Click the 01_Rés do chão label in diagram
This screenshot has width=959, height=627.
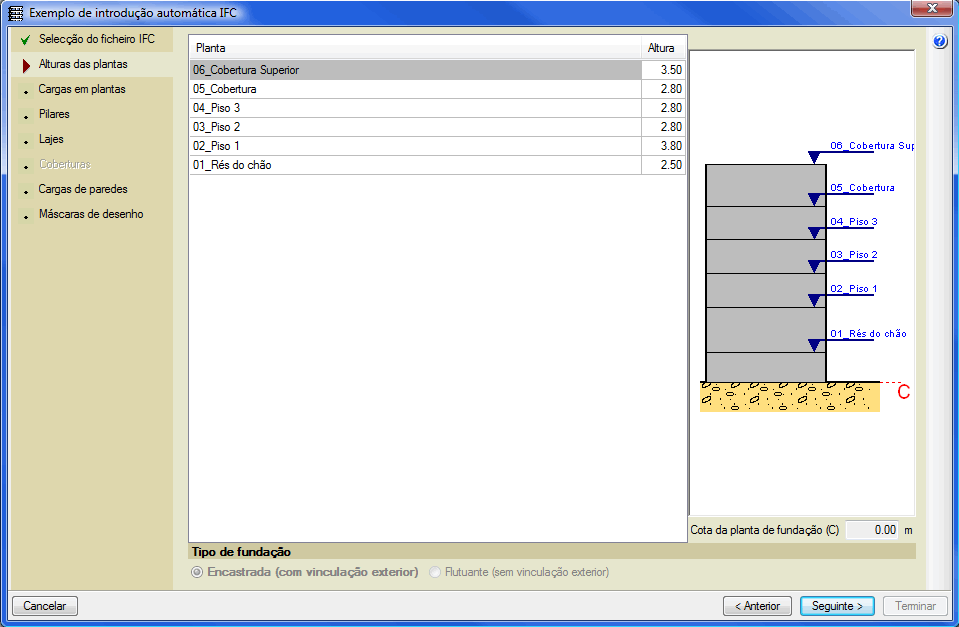pos(868,333)
